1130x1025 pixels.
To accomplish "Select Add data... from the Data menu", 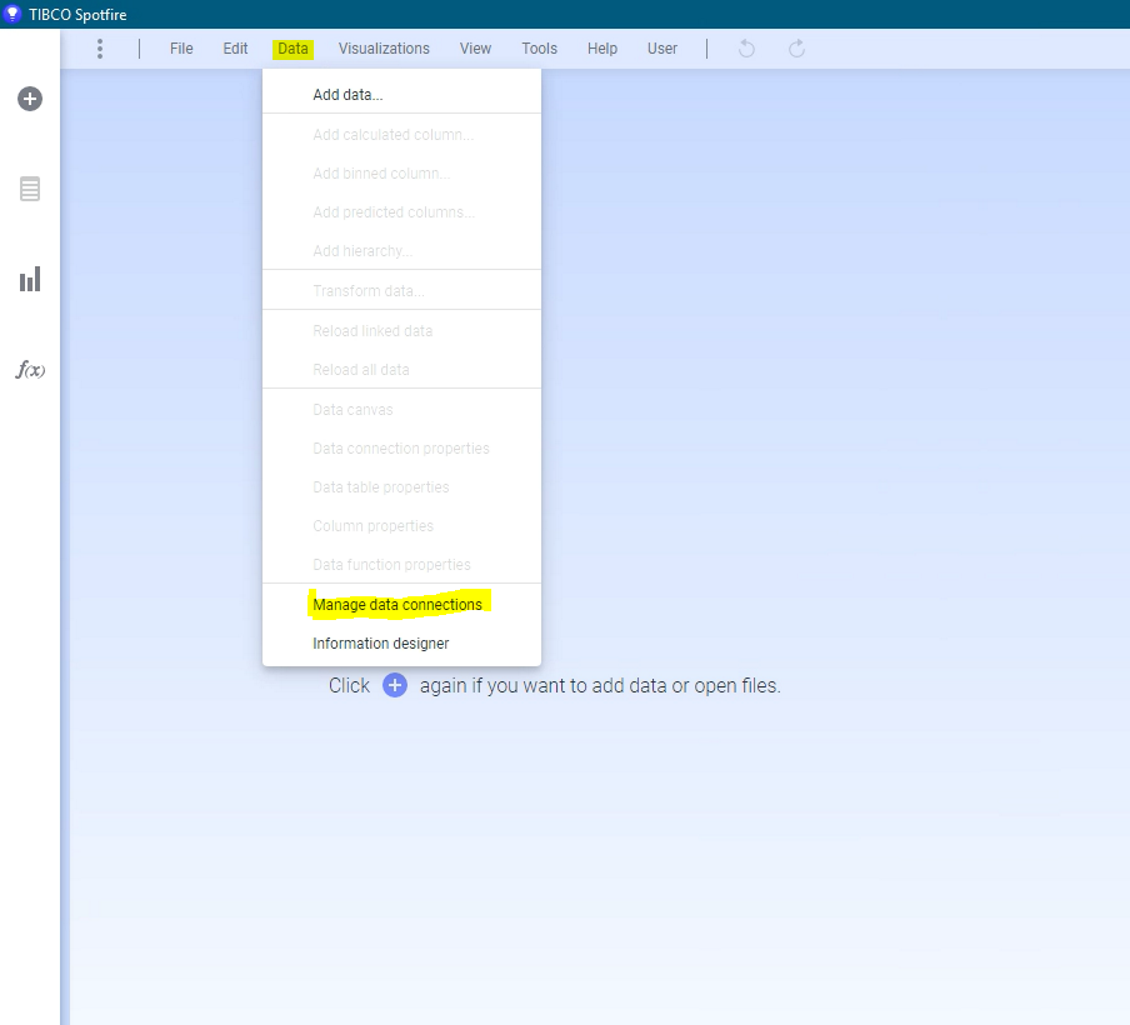I will point(348,95).
